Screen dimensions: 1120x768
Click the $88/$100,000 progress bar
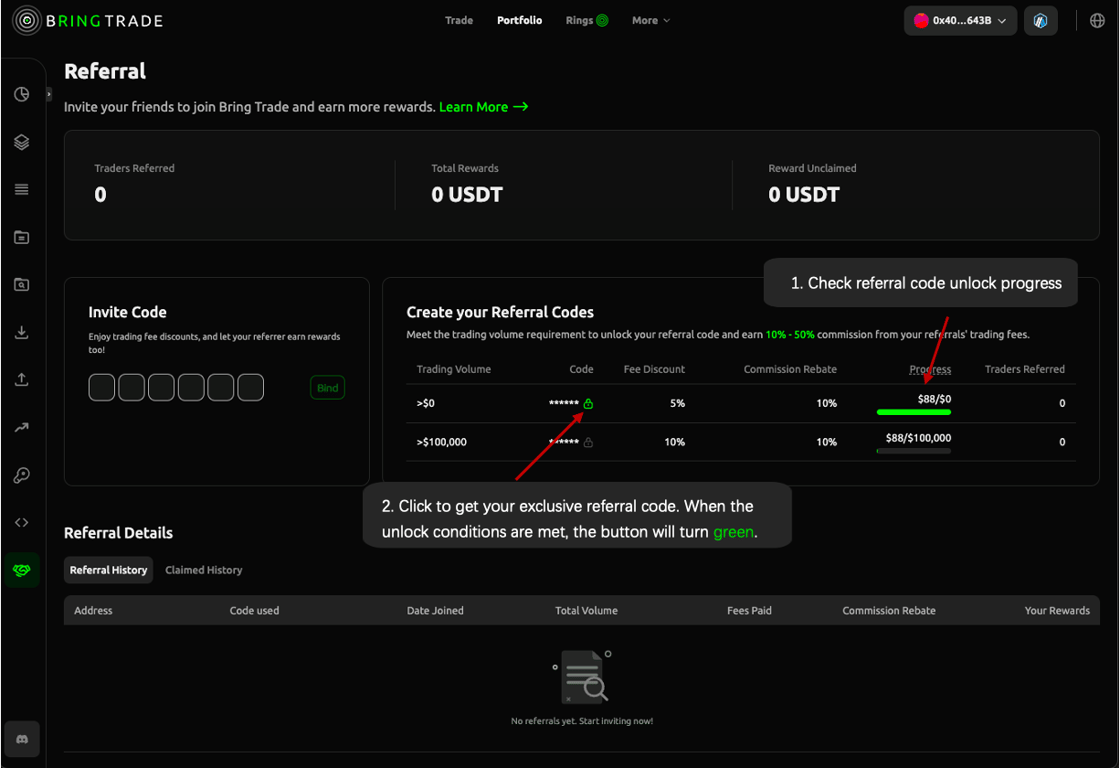(914, 451)
